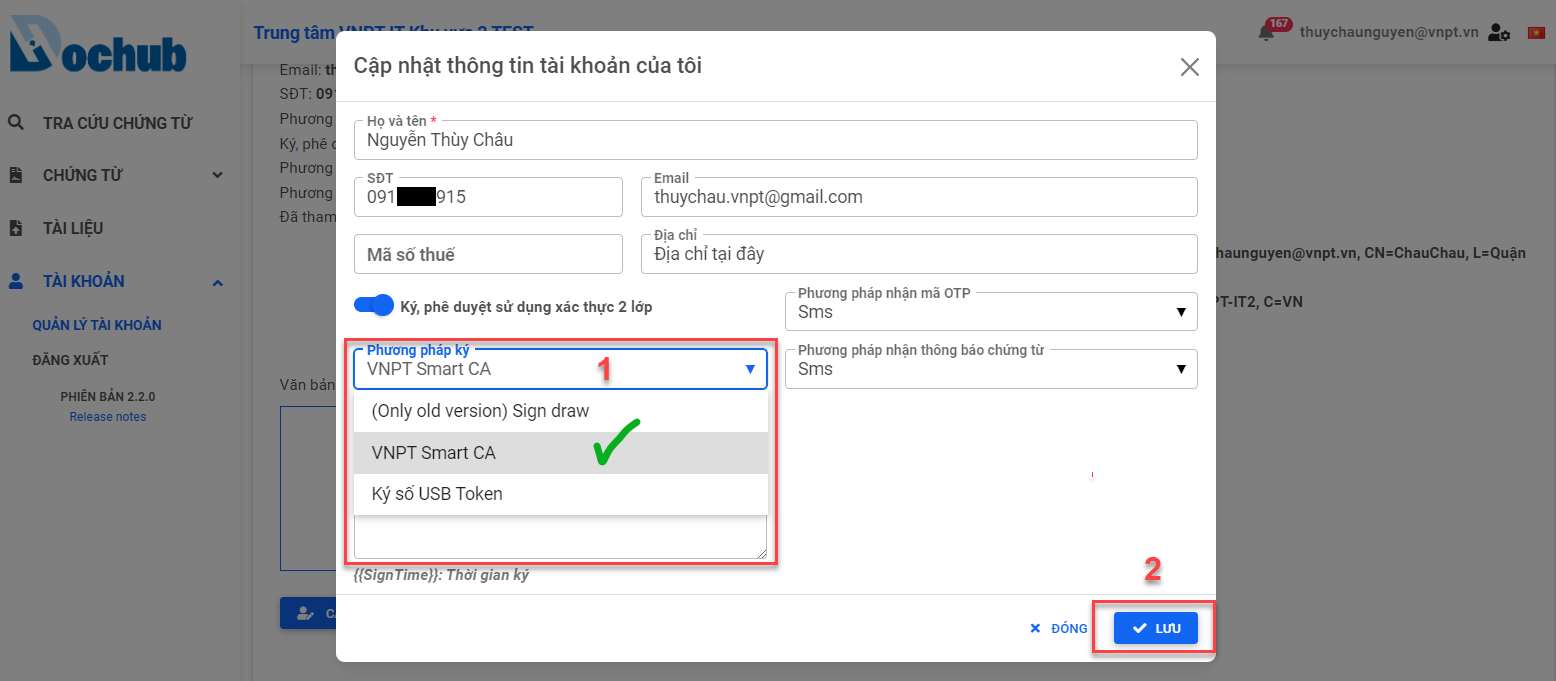Click ĐĂNG XUẤT to log out
The height and width of the screenshot is (681, 1556).
tap(70, 360)
